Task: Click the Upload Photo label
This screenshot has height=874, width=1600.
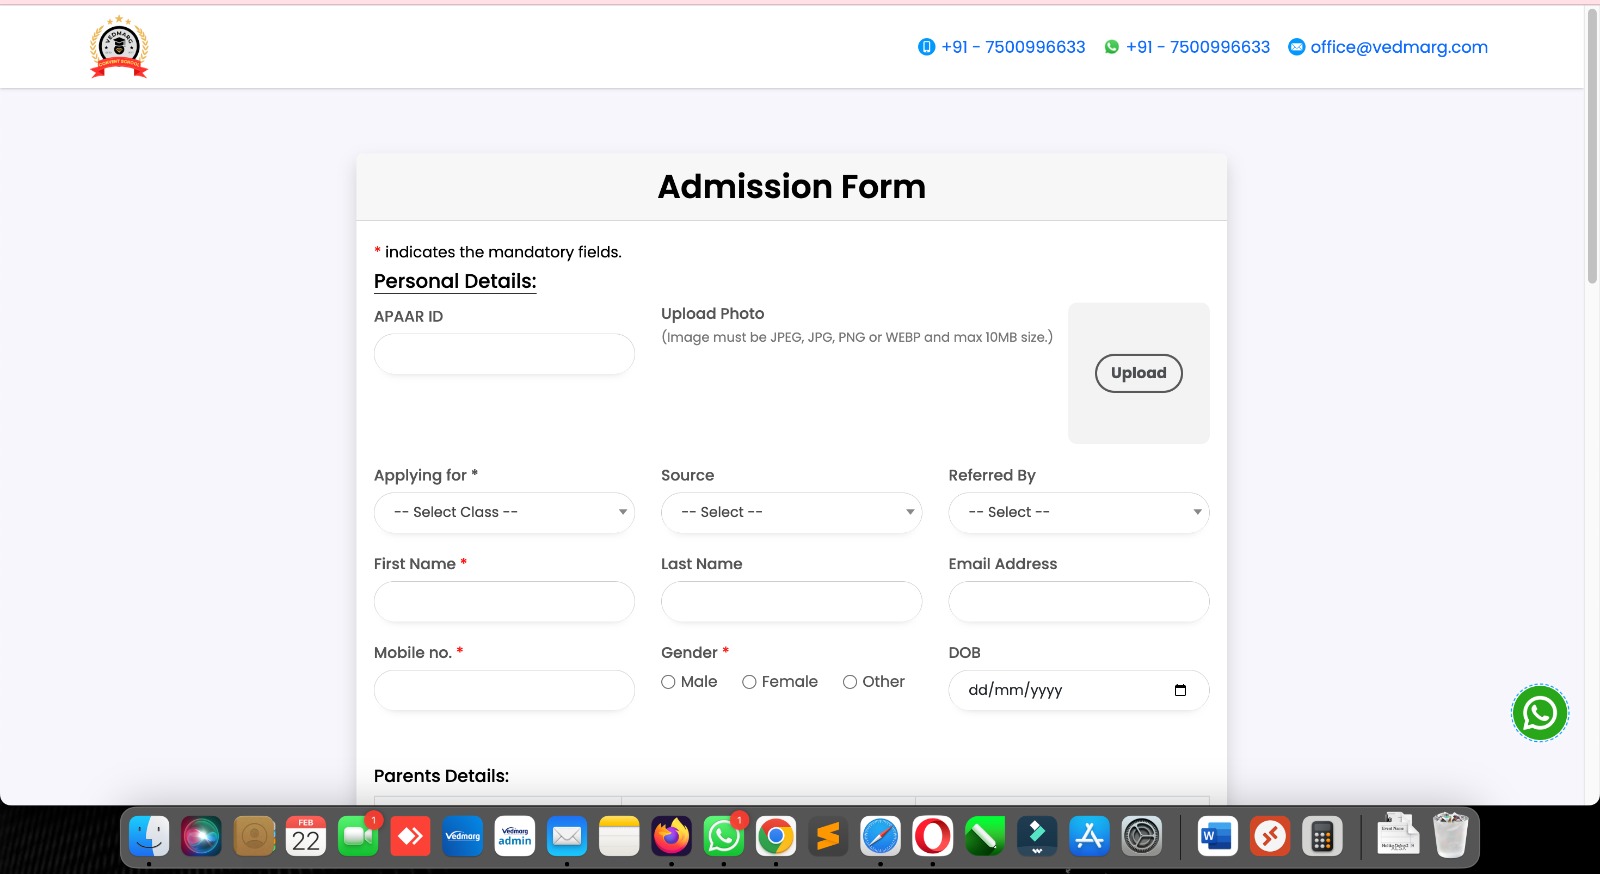Action: (712, 314)
